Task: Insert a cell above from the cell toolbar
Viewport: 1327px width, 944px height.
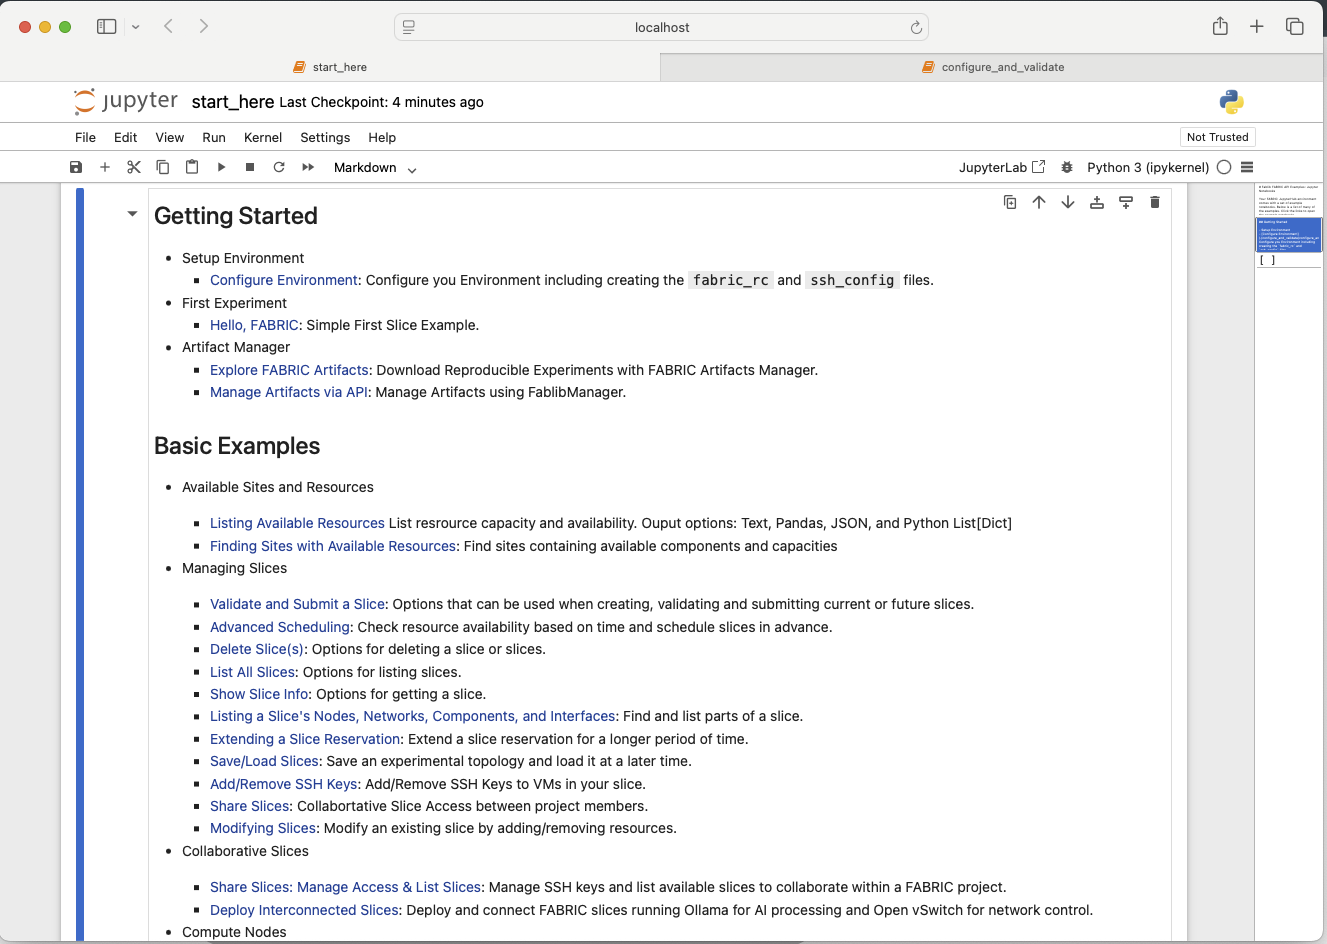Action: point(1097,202)
